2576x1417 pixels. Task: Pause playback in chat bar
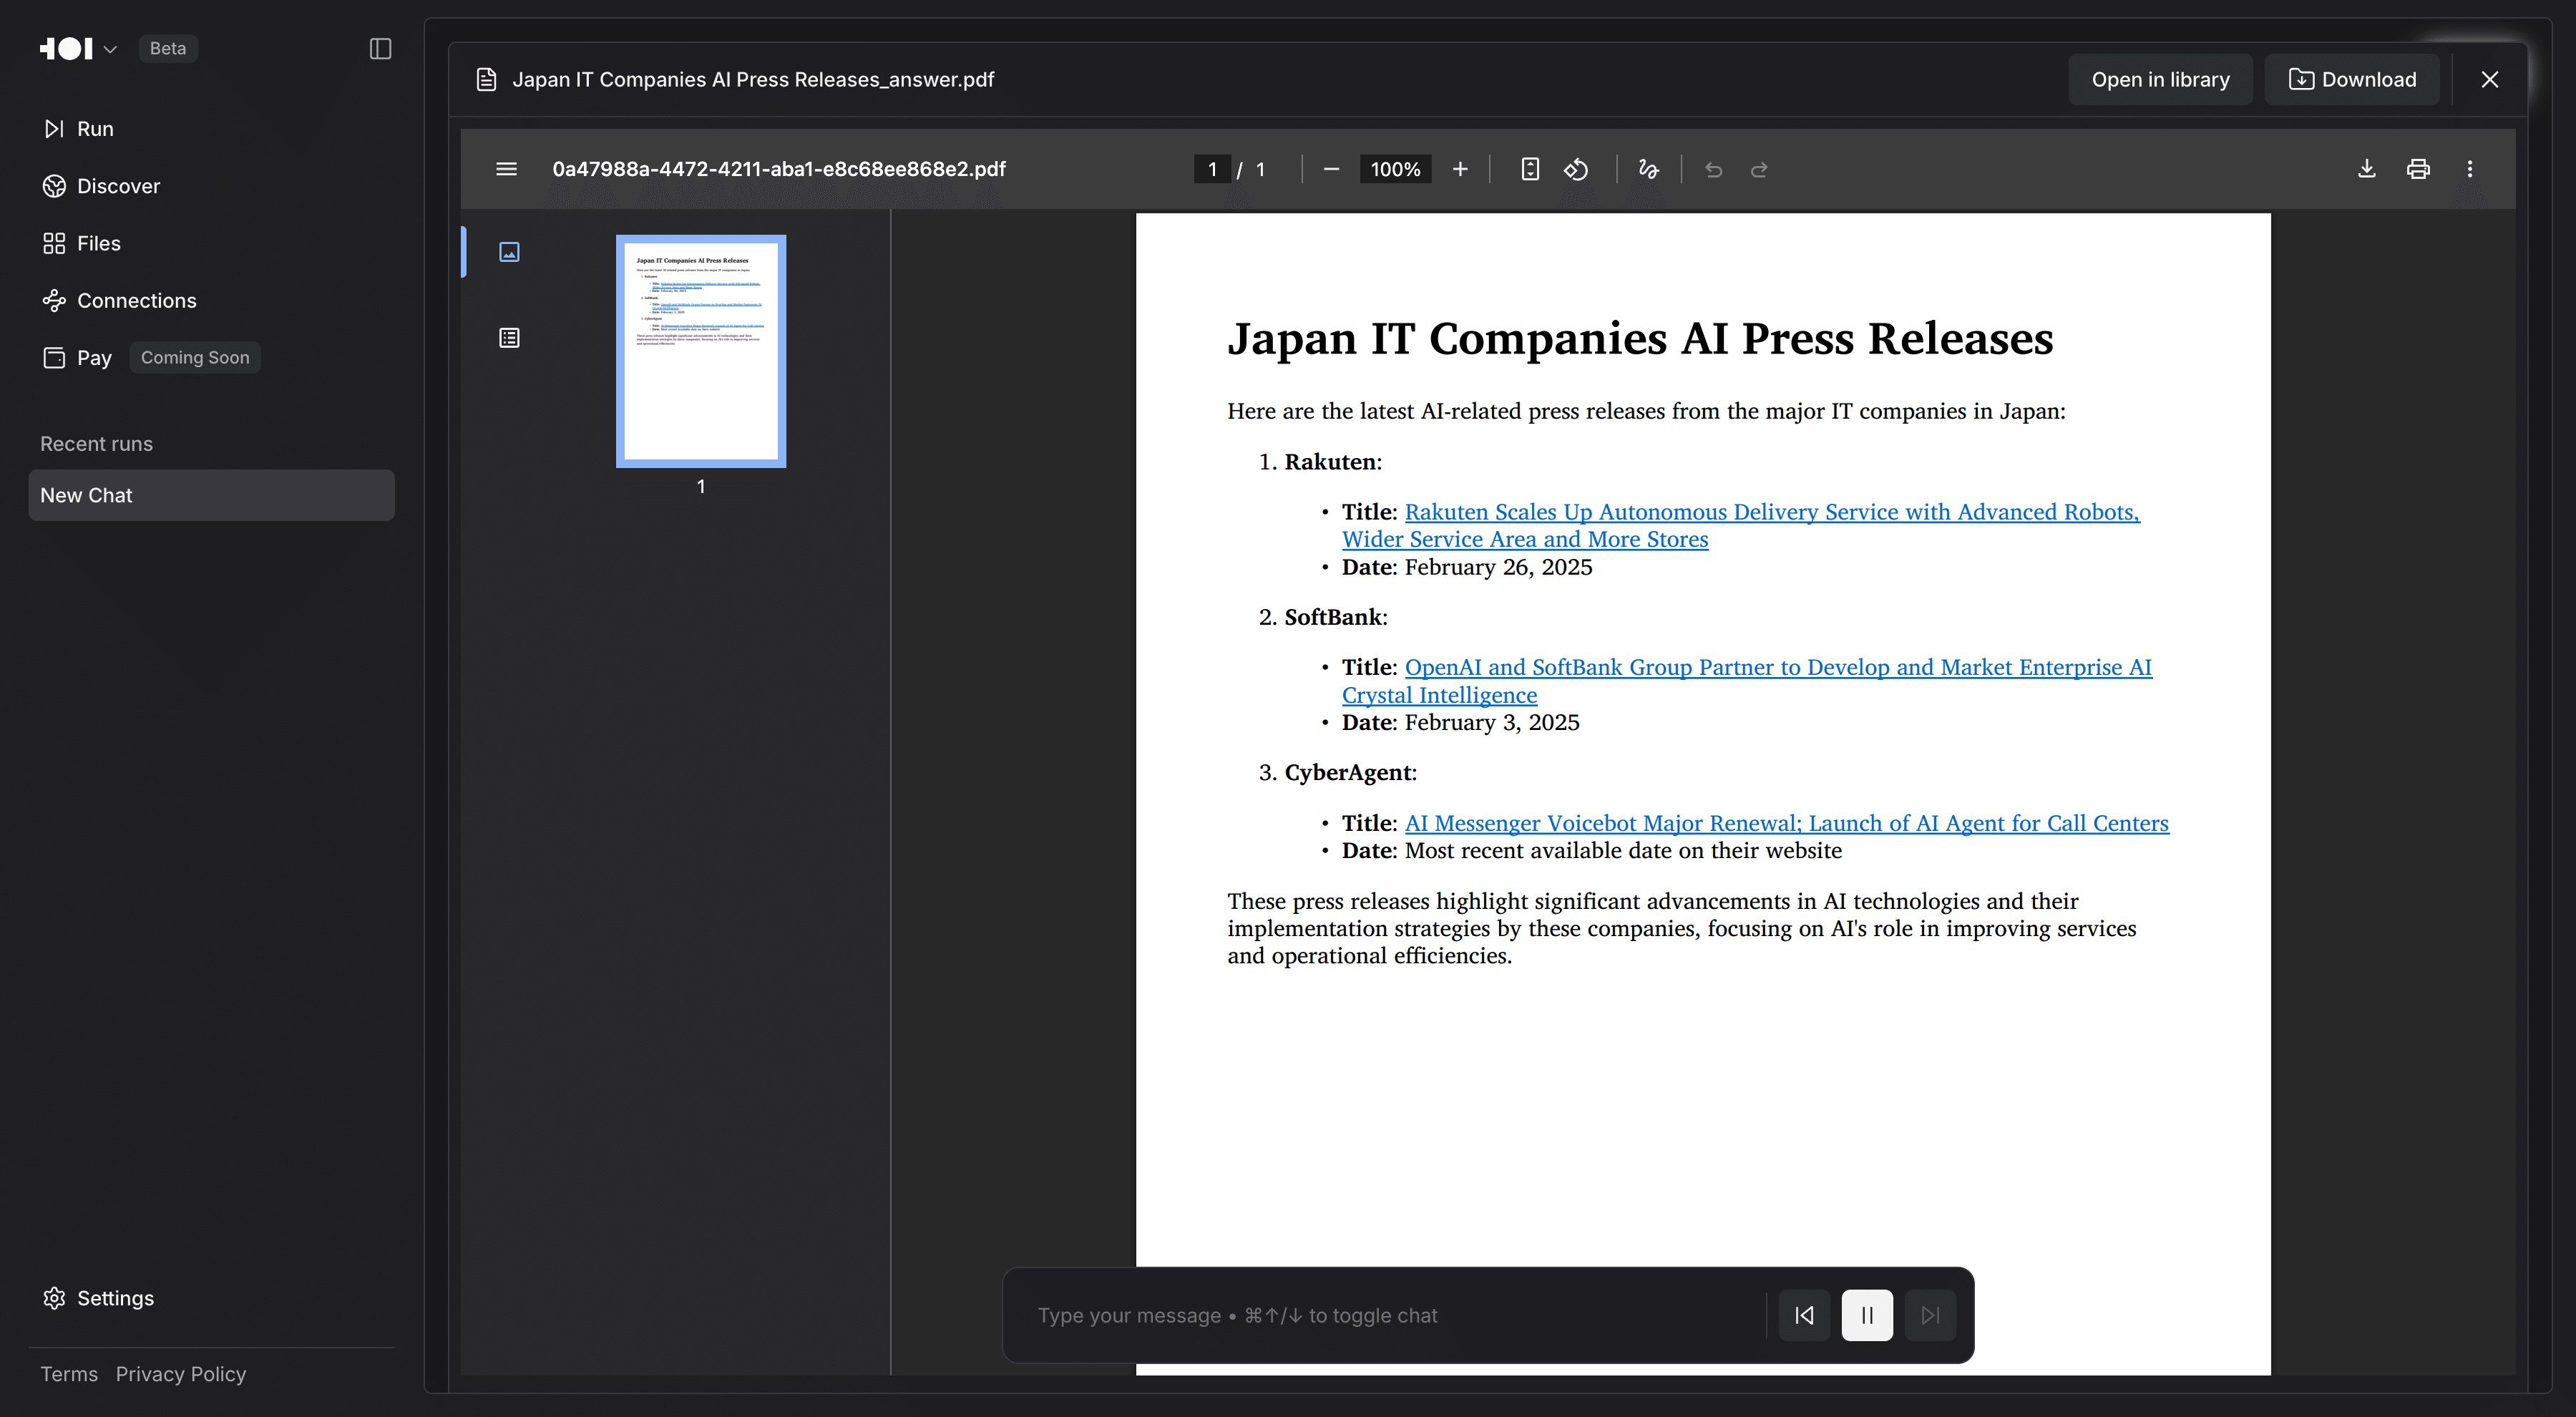pos(1866,1315)
